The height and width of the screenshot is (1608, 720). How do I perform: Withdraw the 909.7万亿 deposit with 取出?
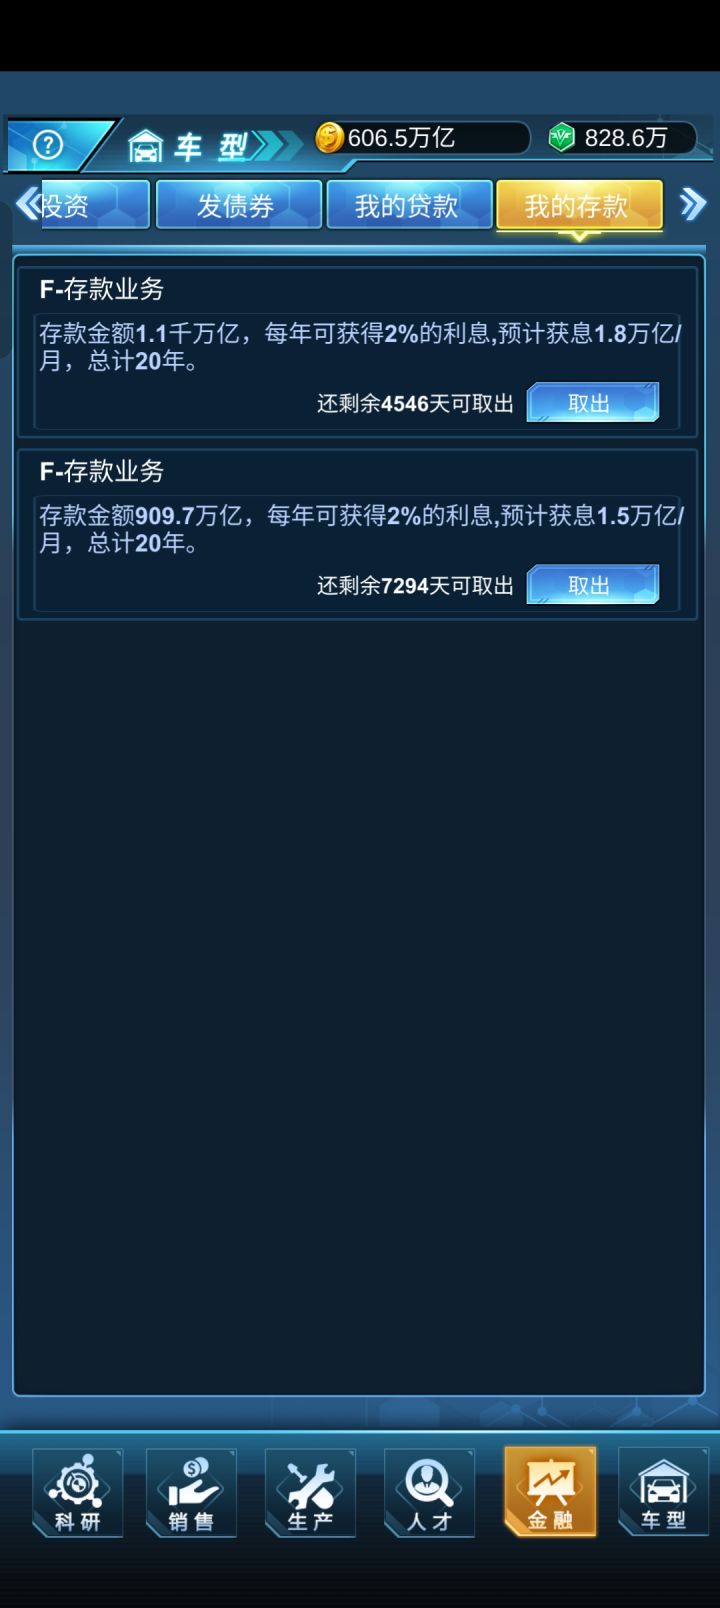pos(593,584)
